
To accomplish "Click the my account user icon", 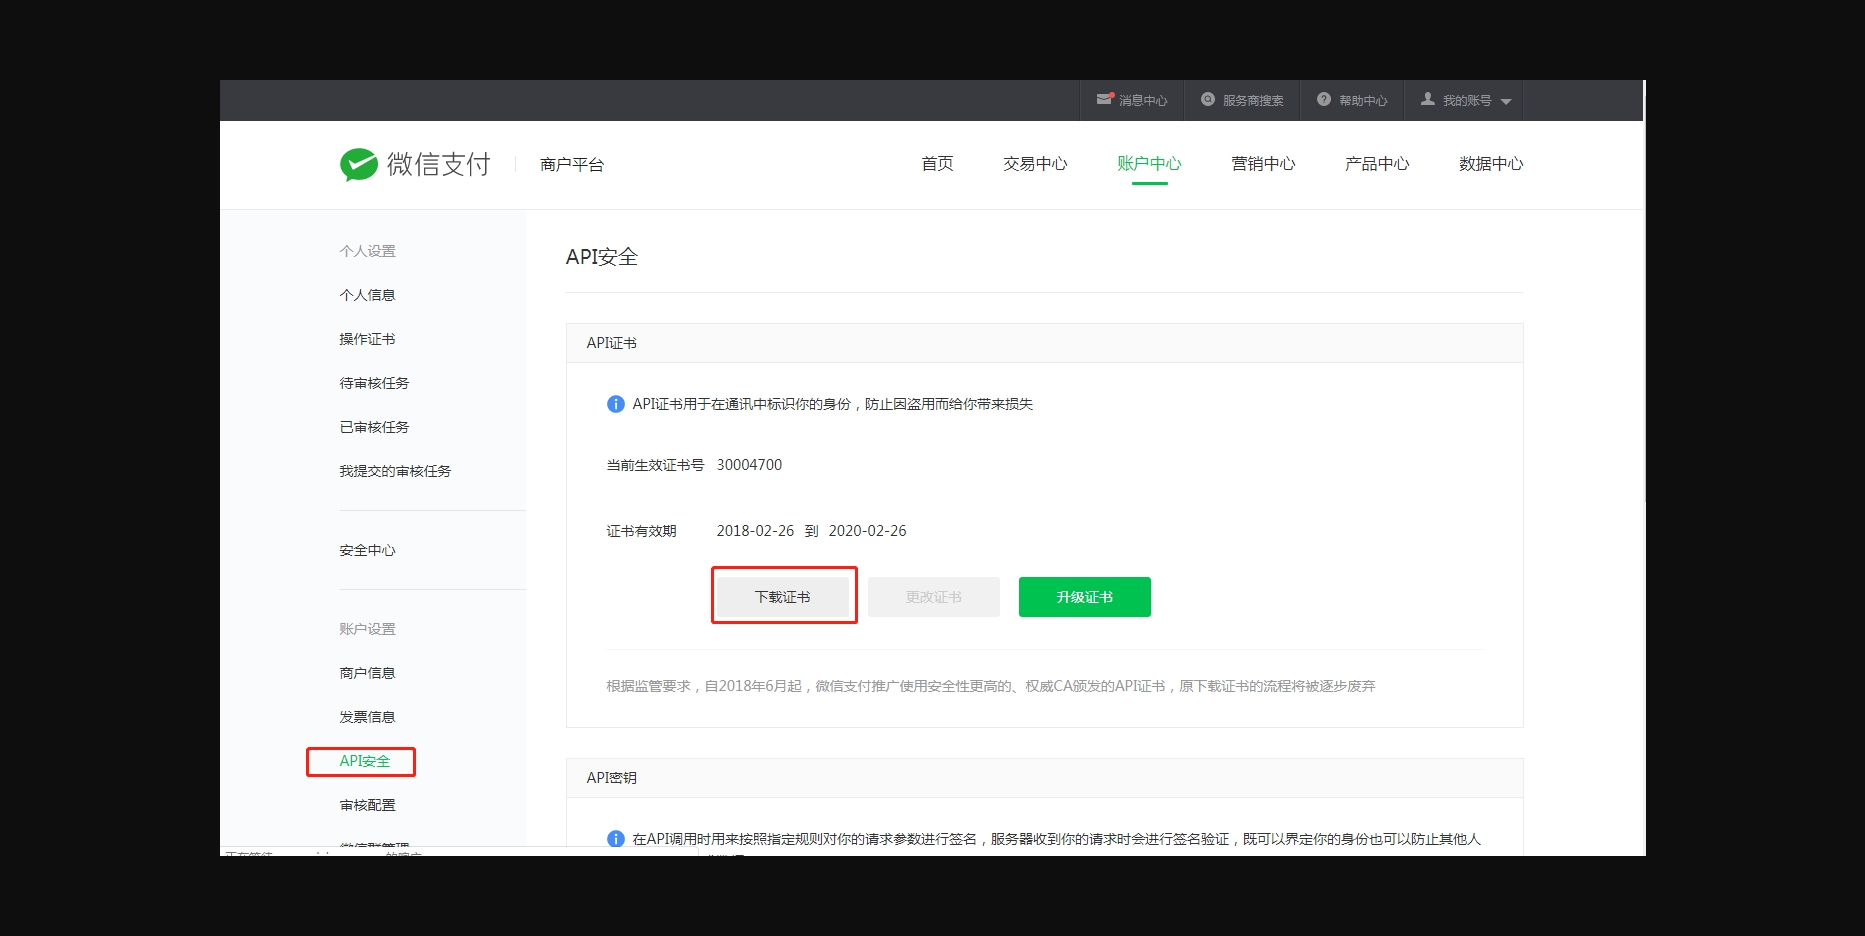I will point(1428,99).
